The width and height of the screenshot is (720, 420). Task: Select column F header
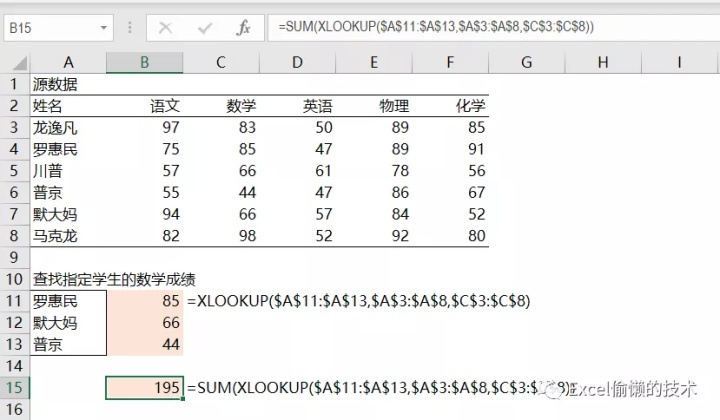click(450, 62)
